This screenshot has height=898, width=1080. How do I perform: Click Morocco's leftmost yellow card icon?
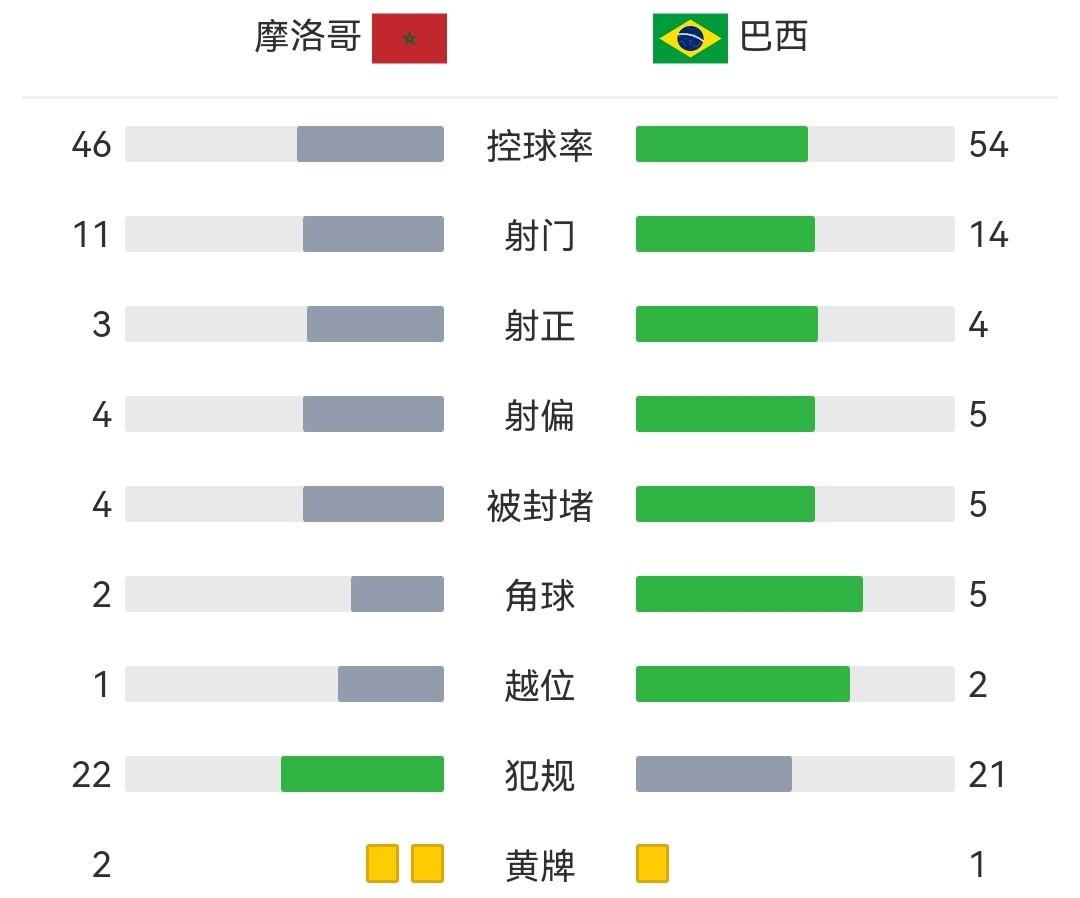coord(382,864)
